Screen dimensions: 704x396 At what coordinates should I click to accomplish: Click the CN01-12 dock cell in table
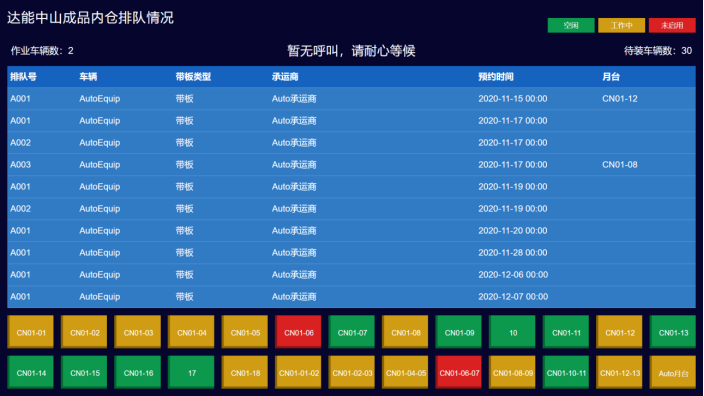[620, 99]
